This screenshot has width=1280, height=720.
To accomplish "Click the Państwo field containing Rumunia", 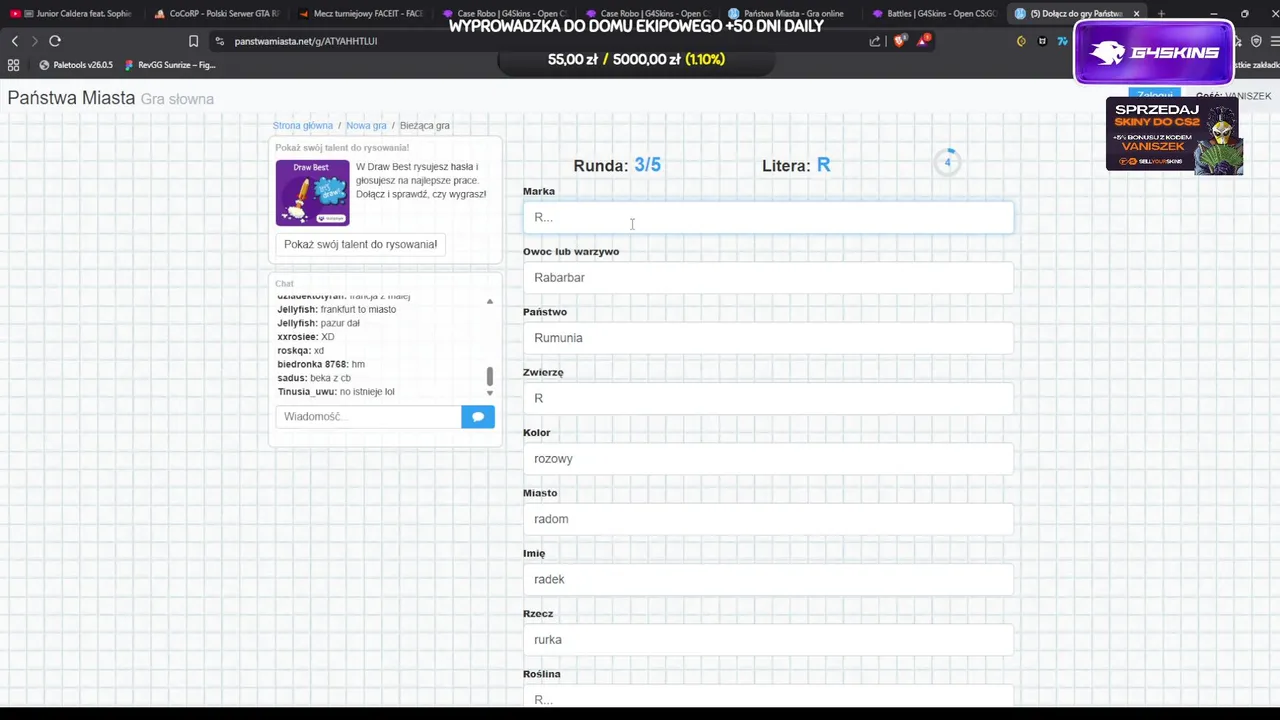I will (768, 338).
